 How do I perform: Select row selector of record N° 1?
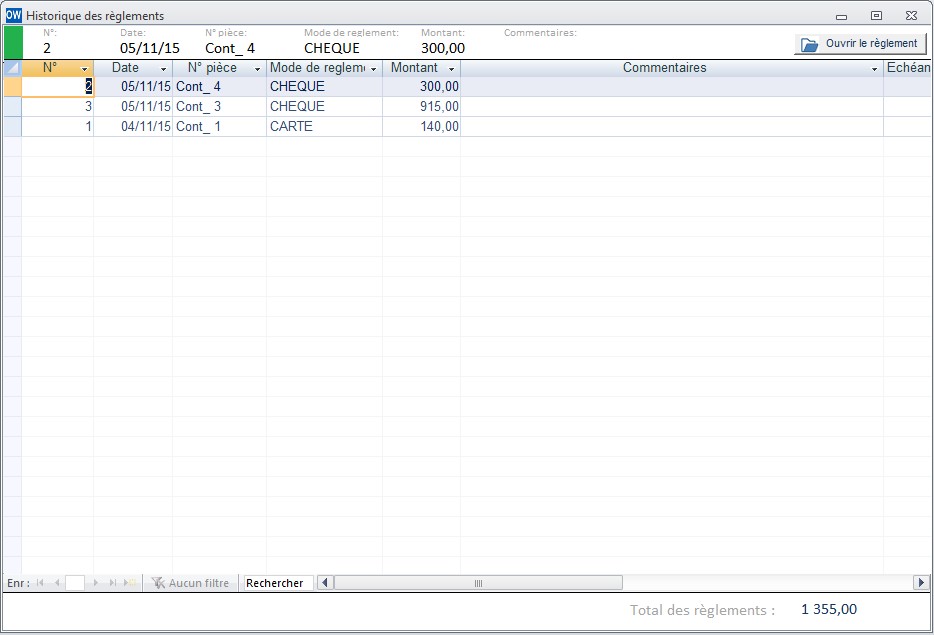(x=13, y=126)
